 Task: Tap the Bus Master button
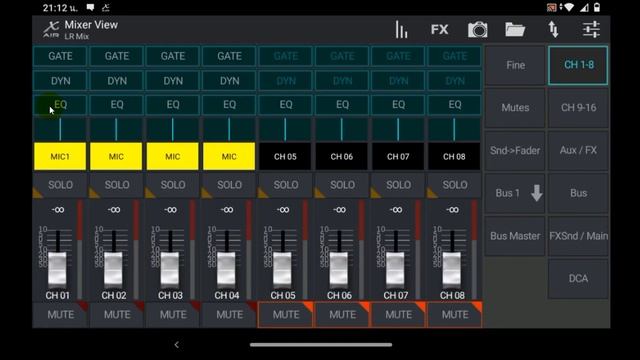(515, 236)
